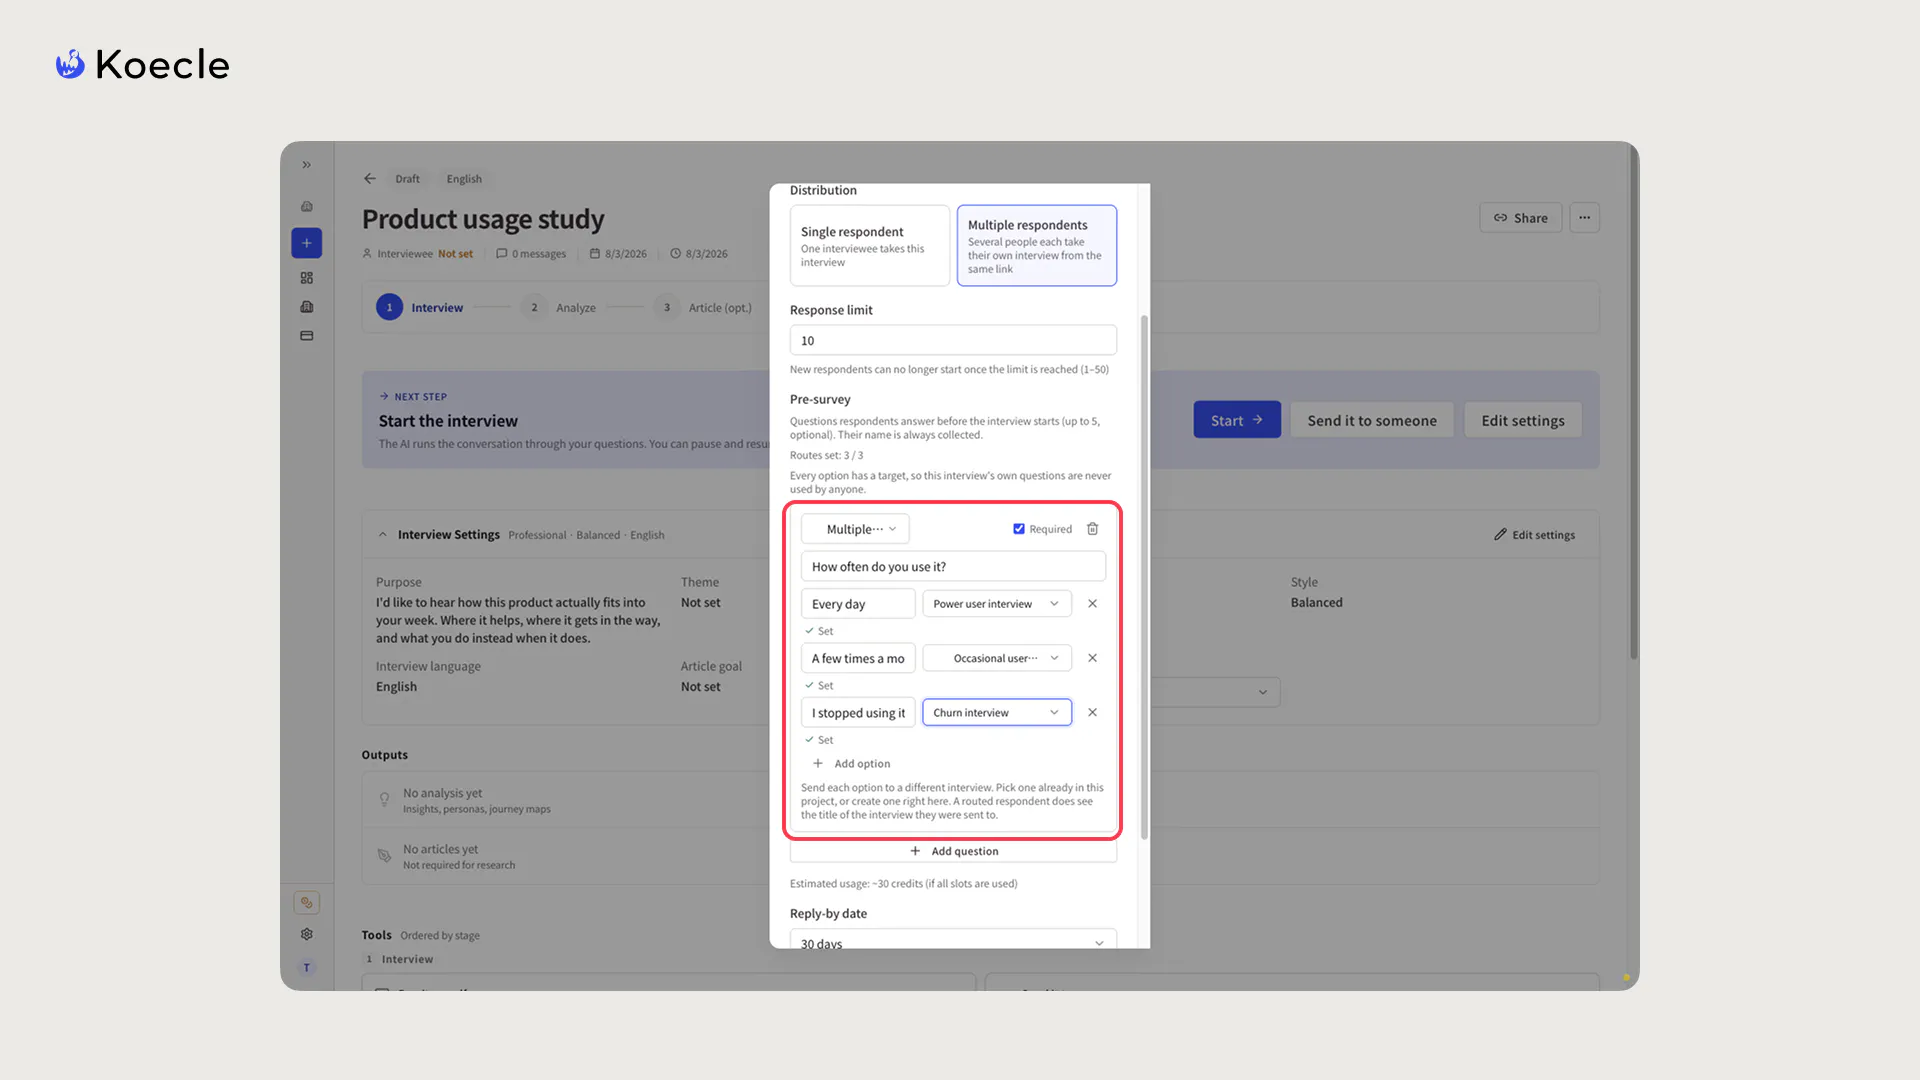Screen dimensions: 1920x1080
Task: Open the user avatar T
Action: click(x=307, y=967)
